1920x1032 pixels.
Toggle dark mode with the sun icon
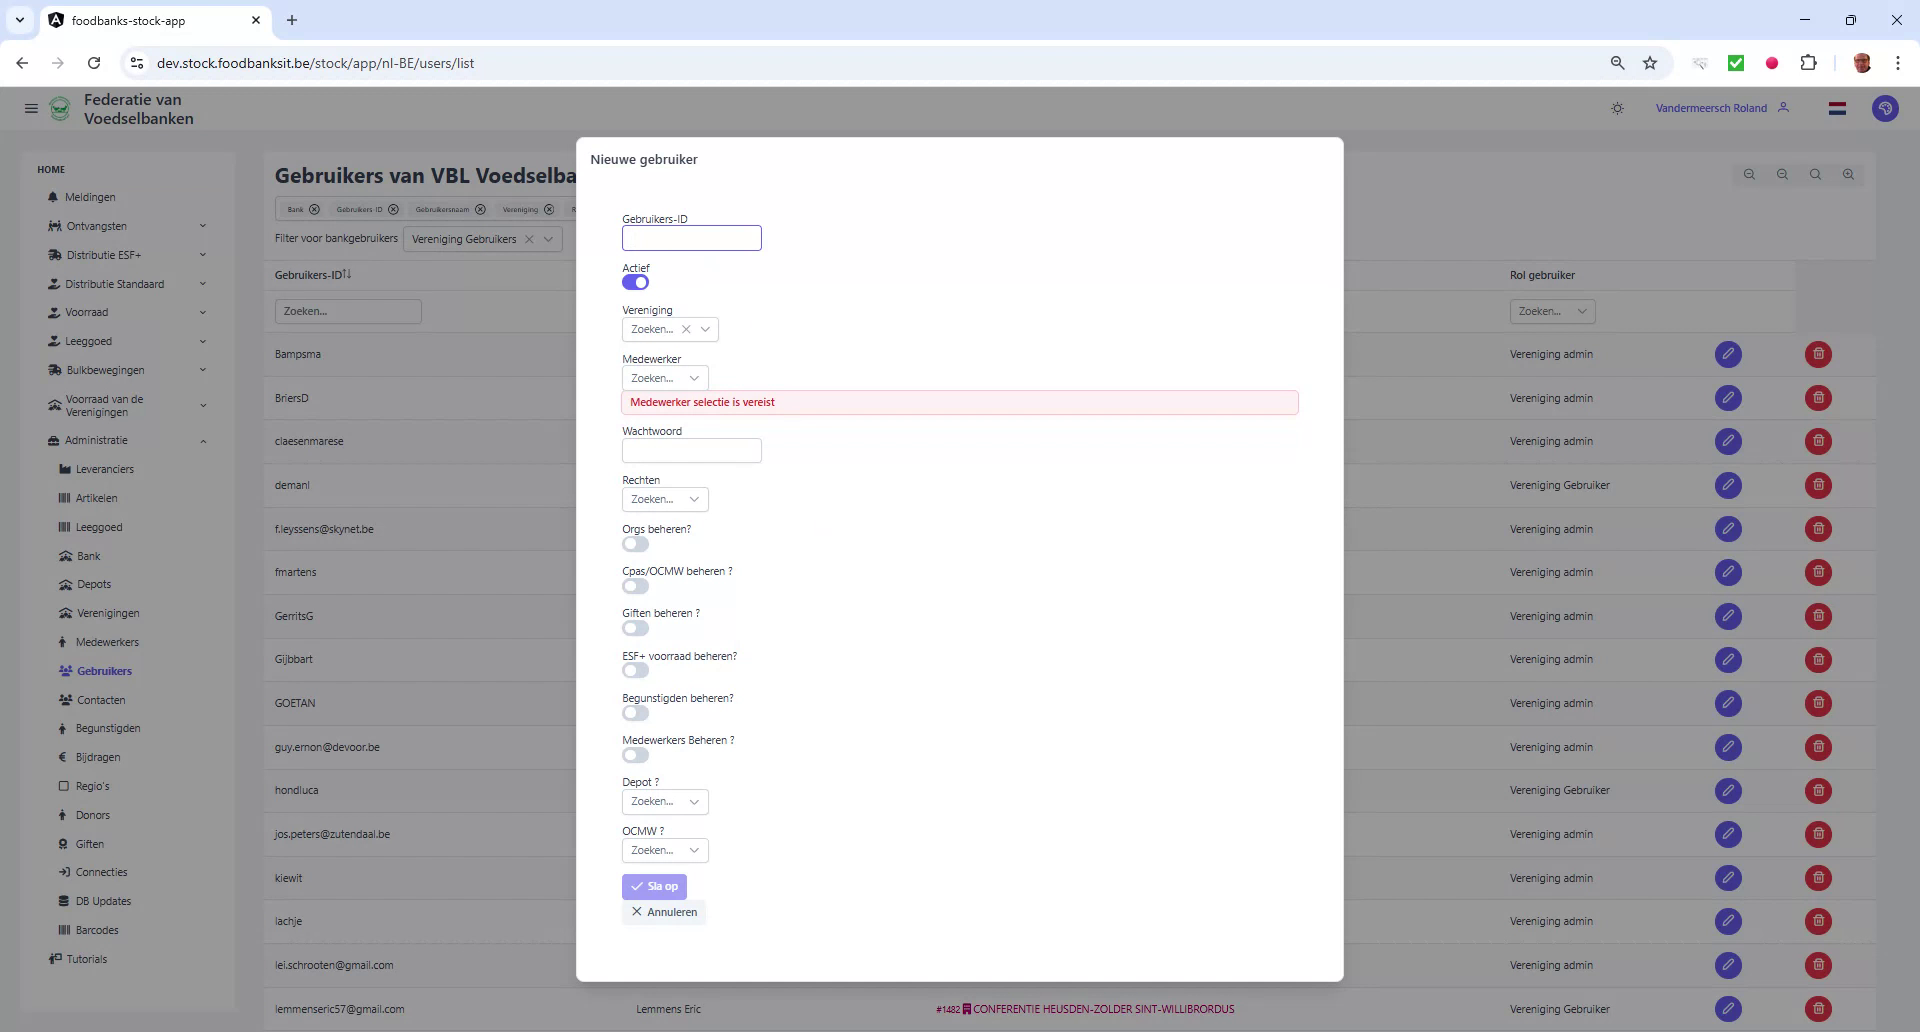[1618, 108]
